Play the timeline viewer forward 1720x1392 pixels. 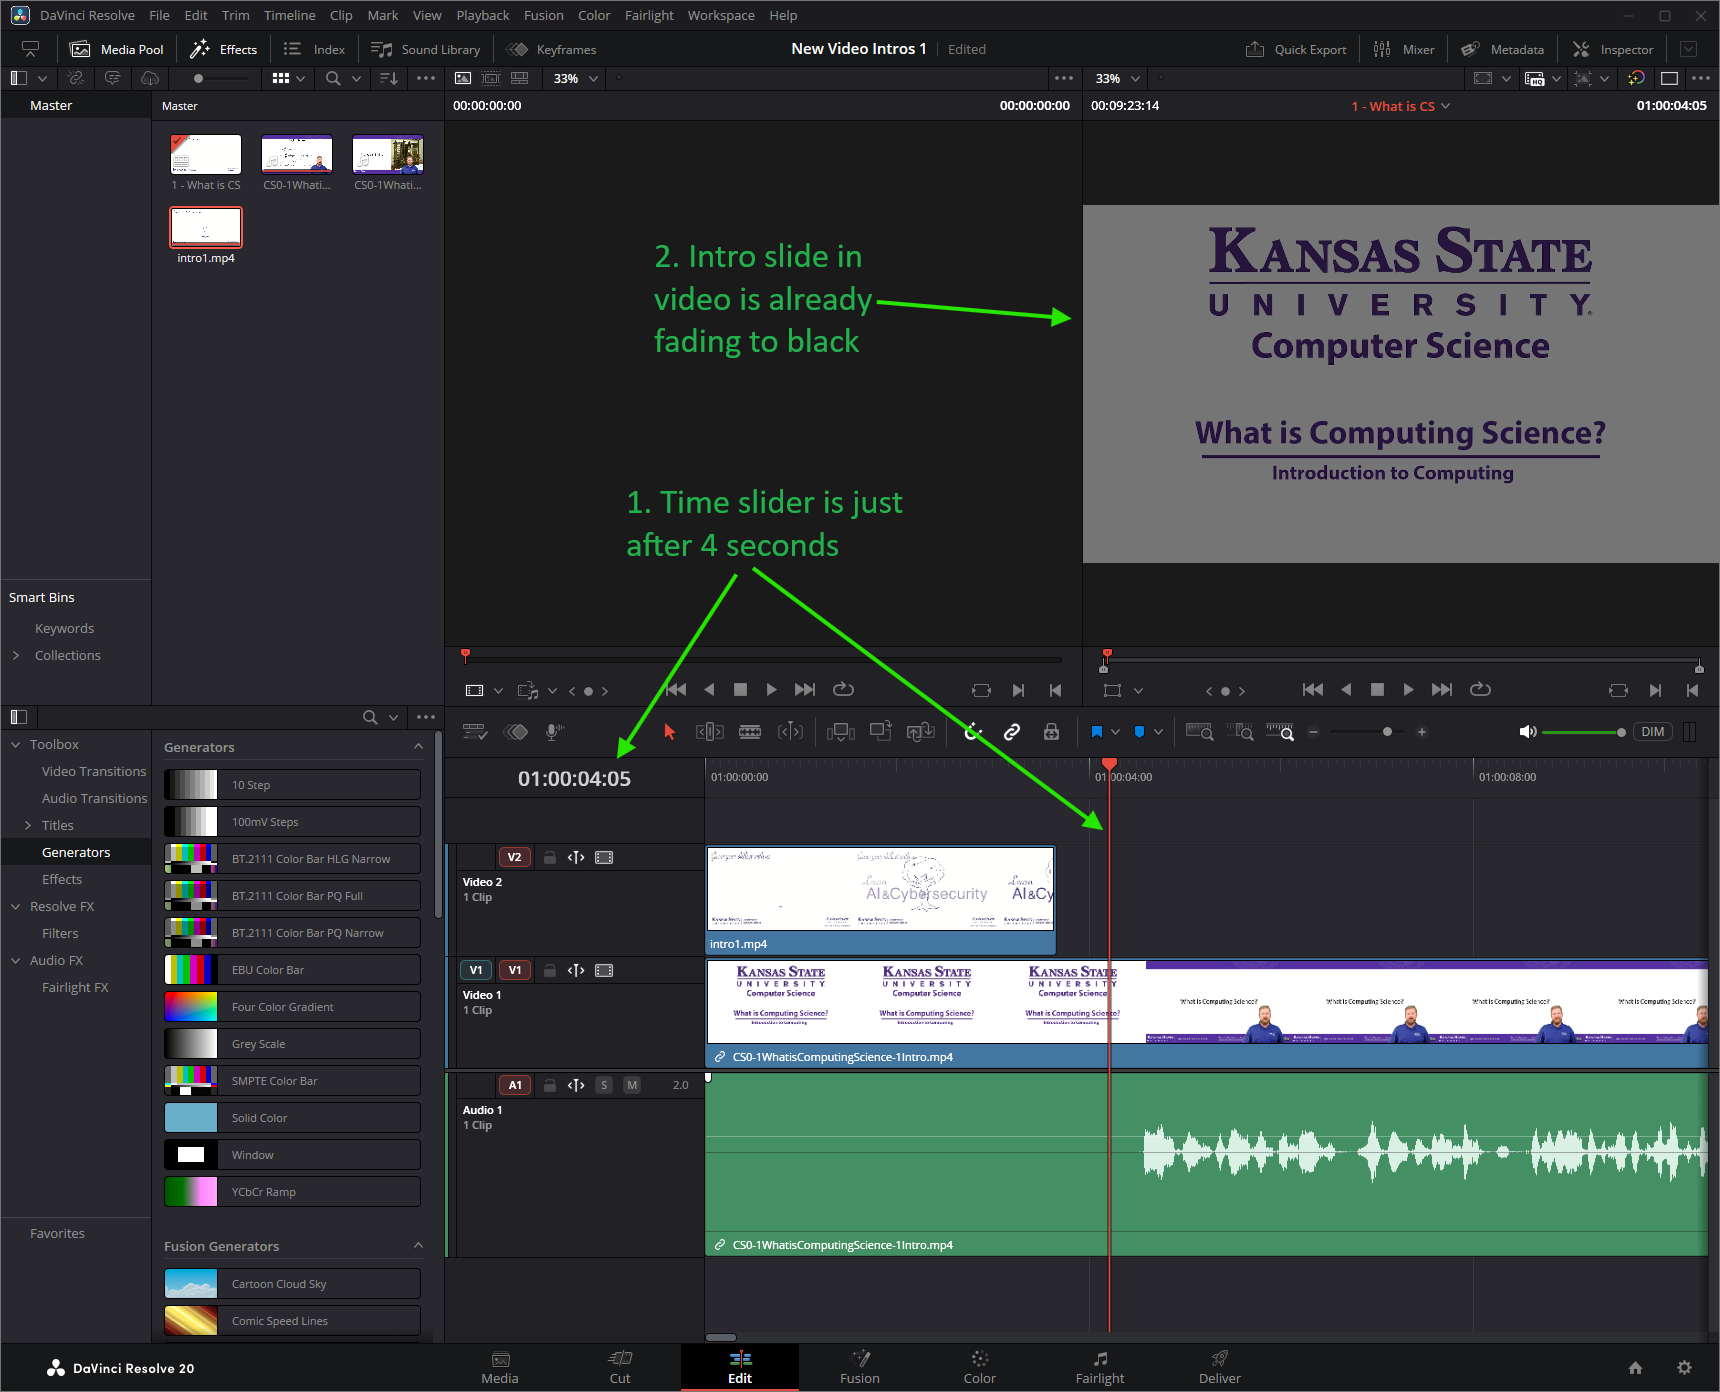pyautogui.click(x=1408, y=689)
